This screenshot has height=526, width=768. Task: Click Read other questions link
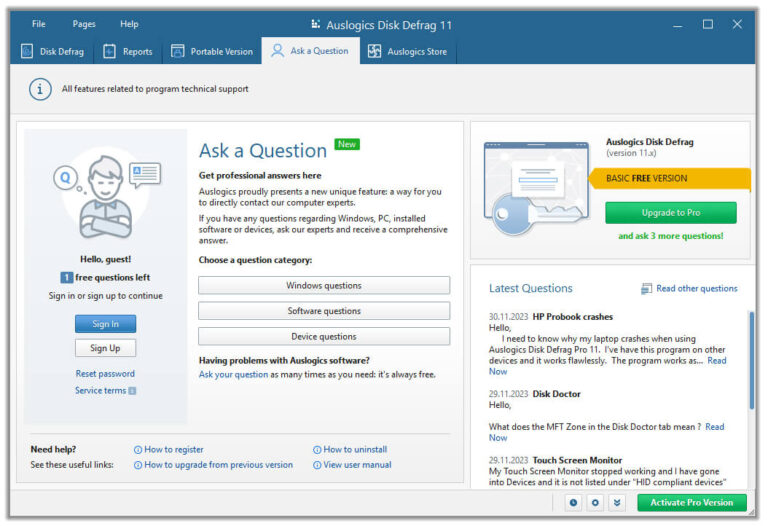point(696,288)
